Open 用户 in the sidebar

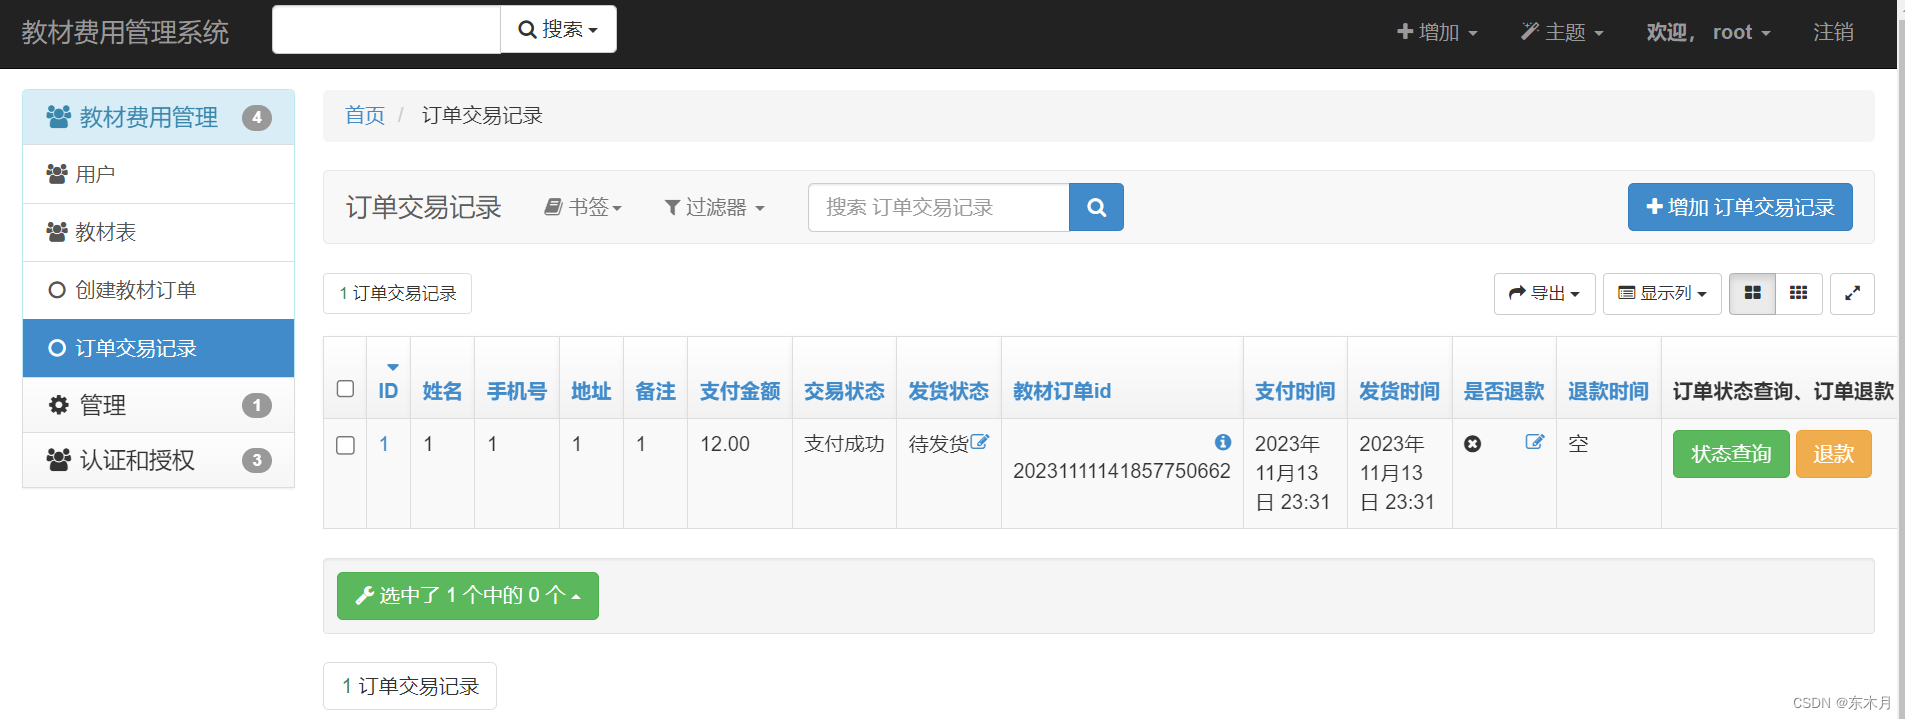[x=158, y=174]
